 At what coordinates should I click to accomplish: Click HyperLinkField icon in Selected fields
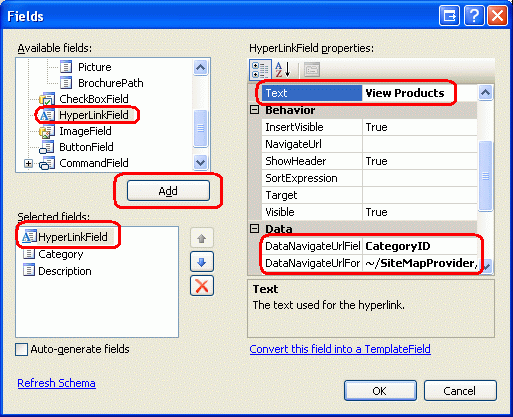coord(29,237)
